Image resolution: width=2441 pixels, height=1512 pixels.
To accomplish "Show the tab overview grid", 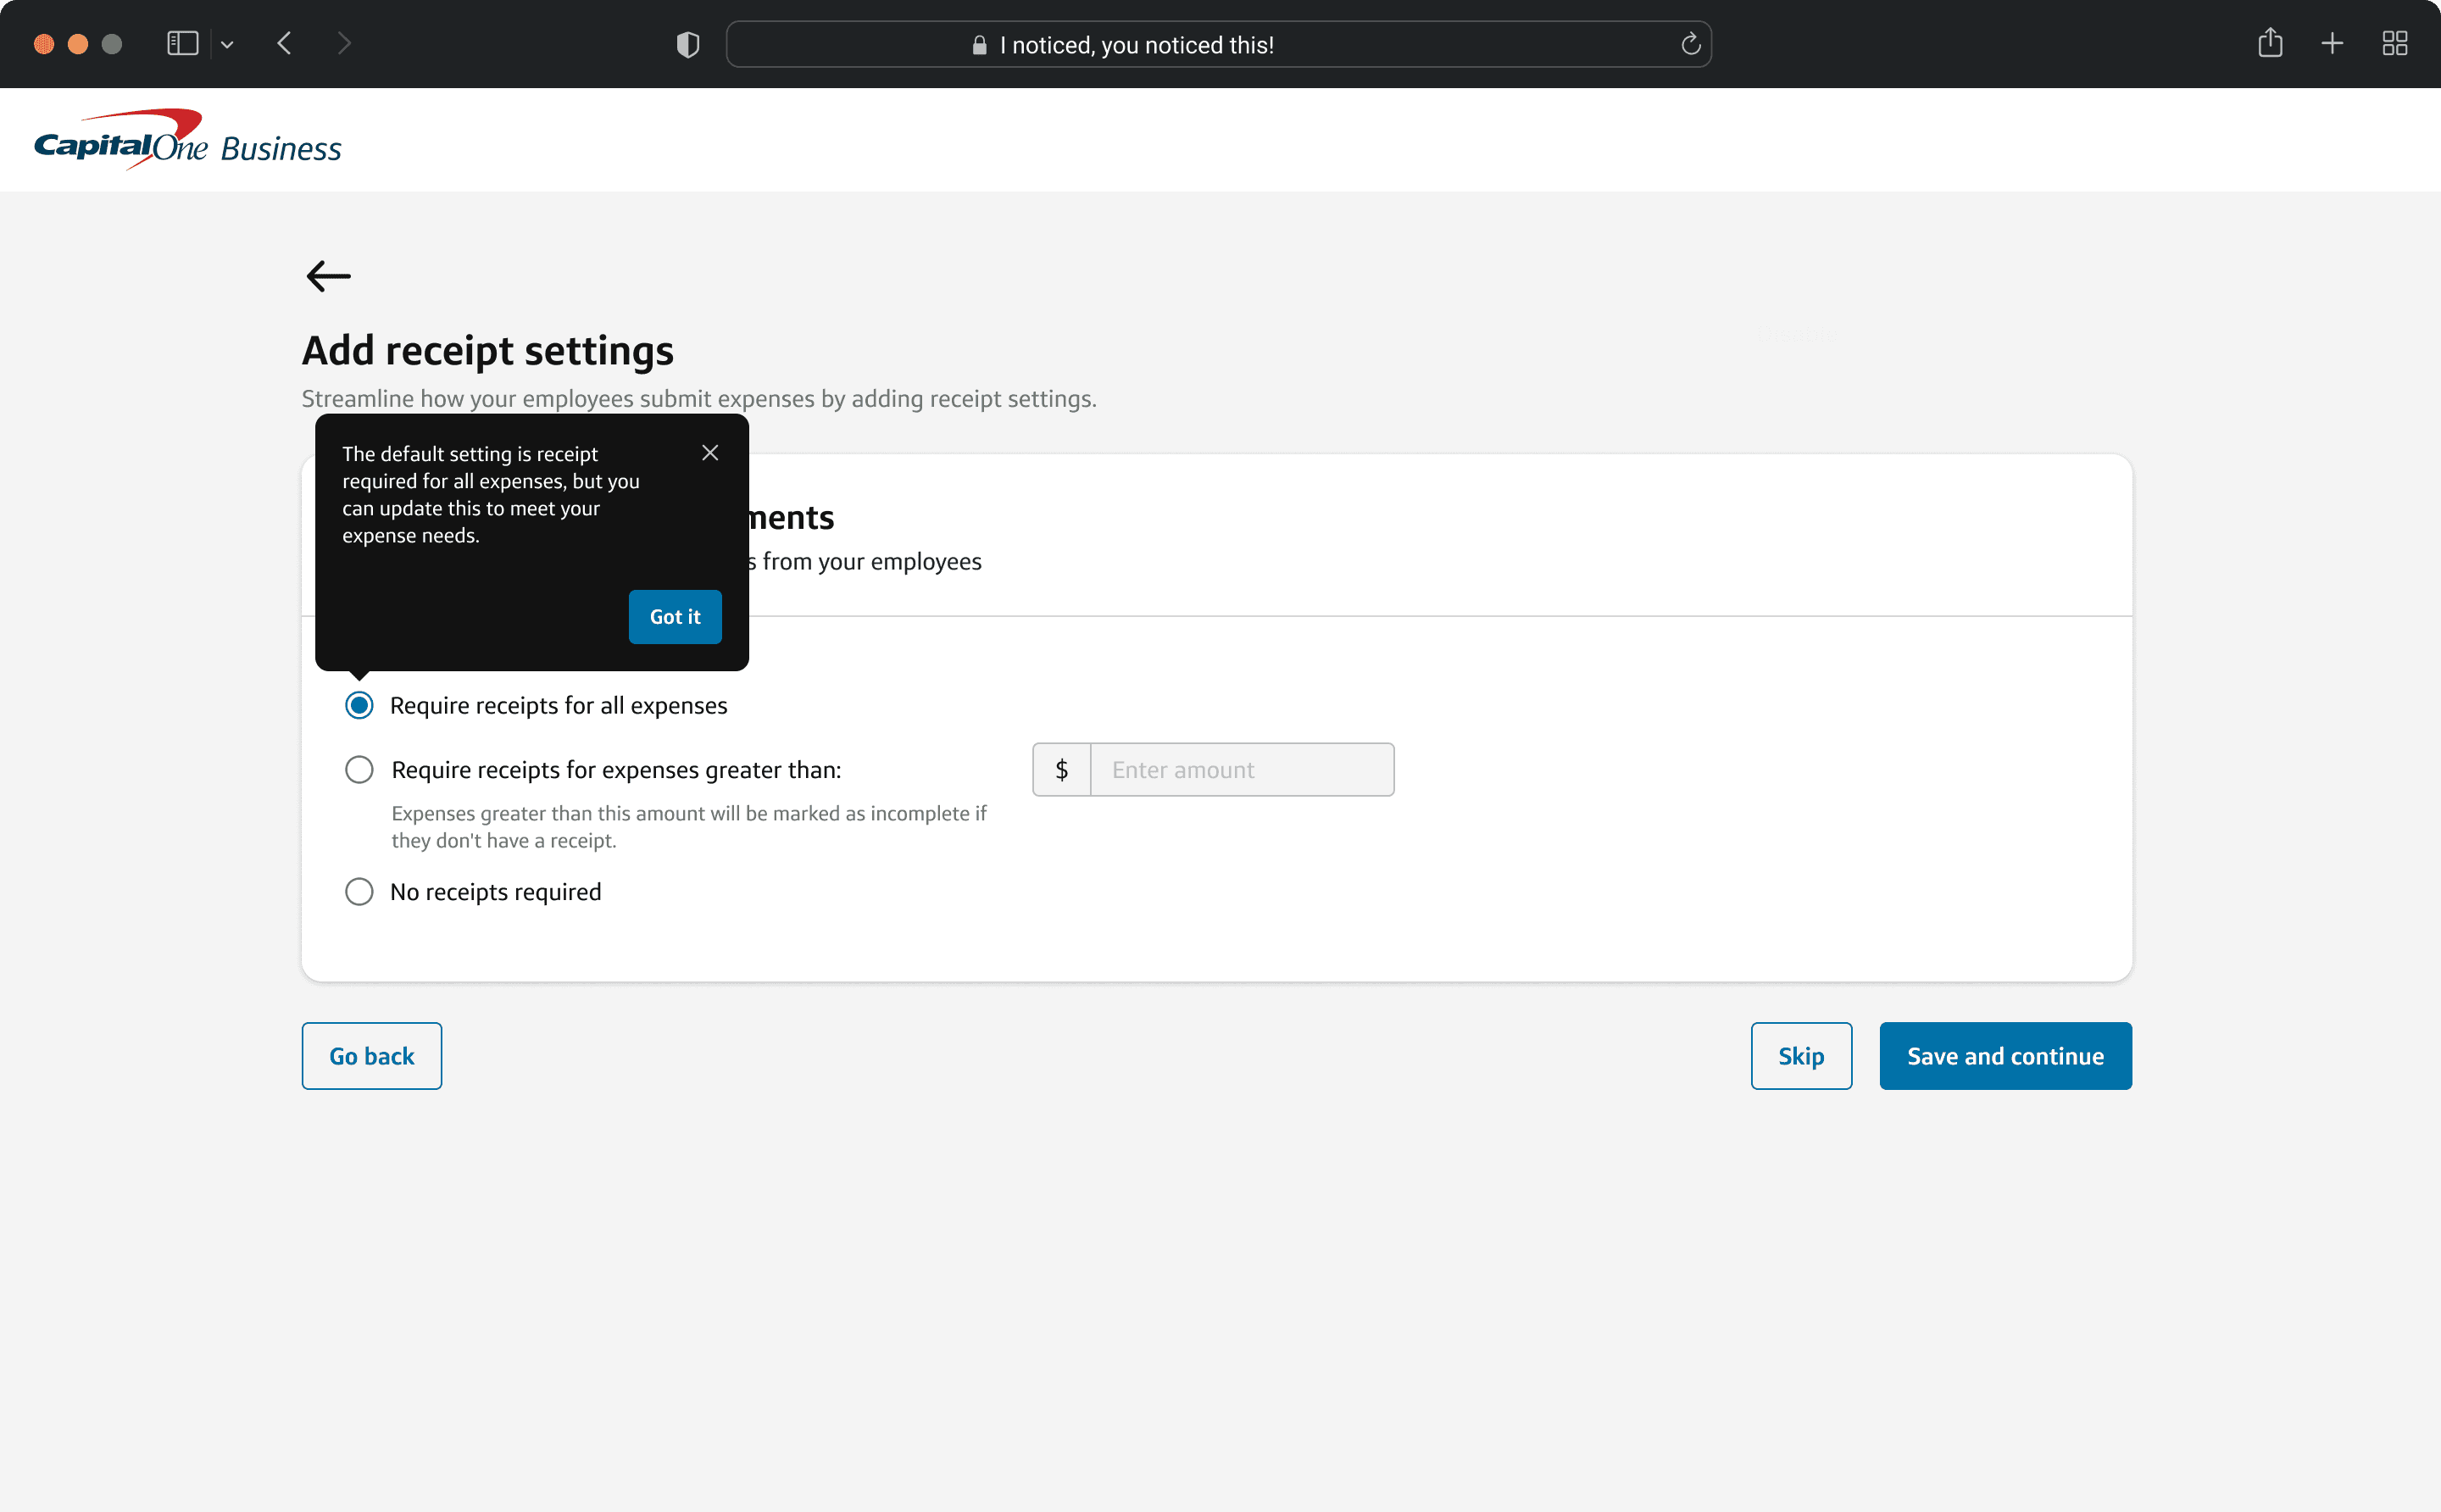I will click(2394, 44).
